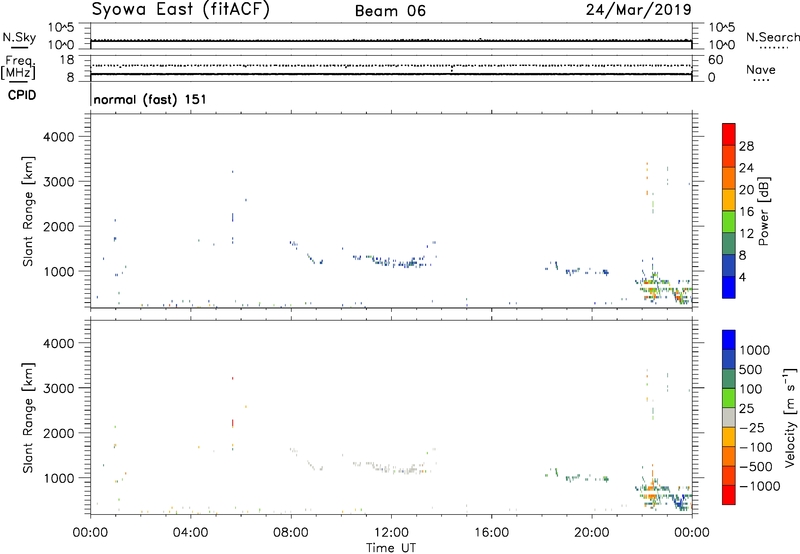Image resolution: width=800 pixels, height=554 pixels.
Task: Click 'Slant Range [km]' label of power panel
Action: tap(28, 211)
